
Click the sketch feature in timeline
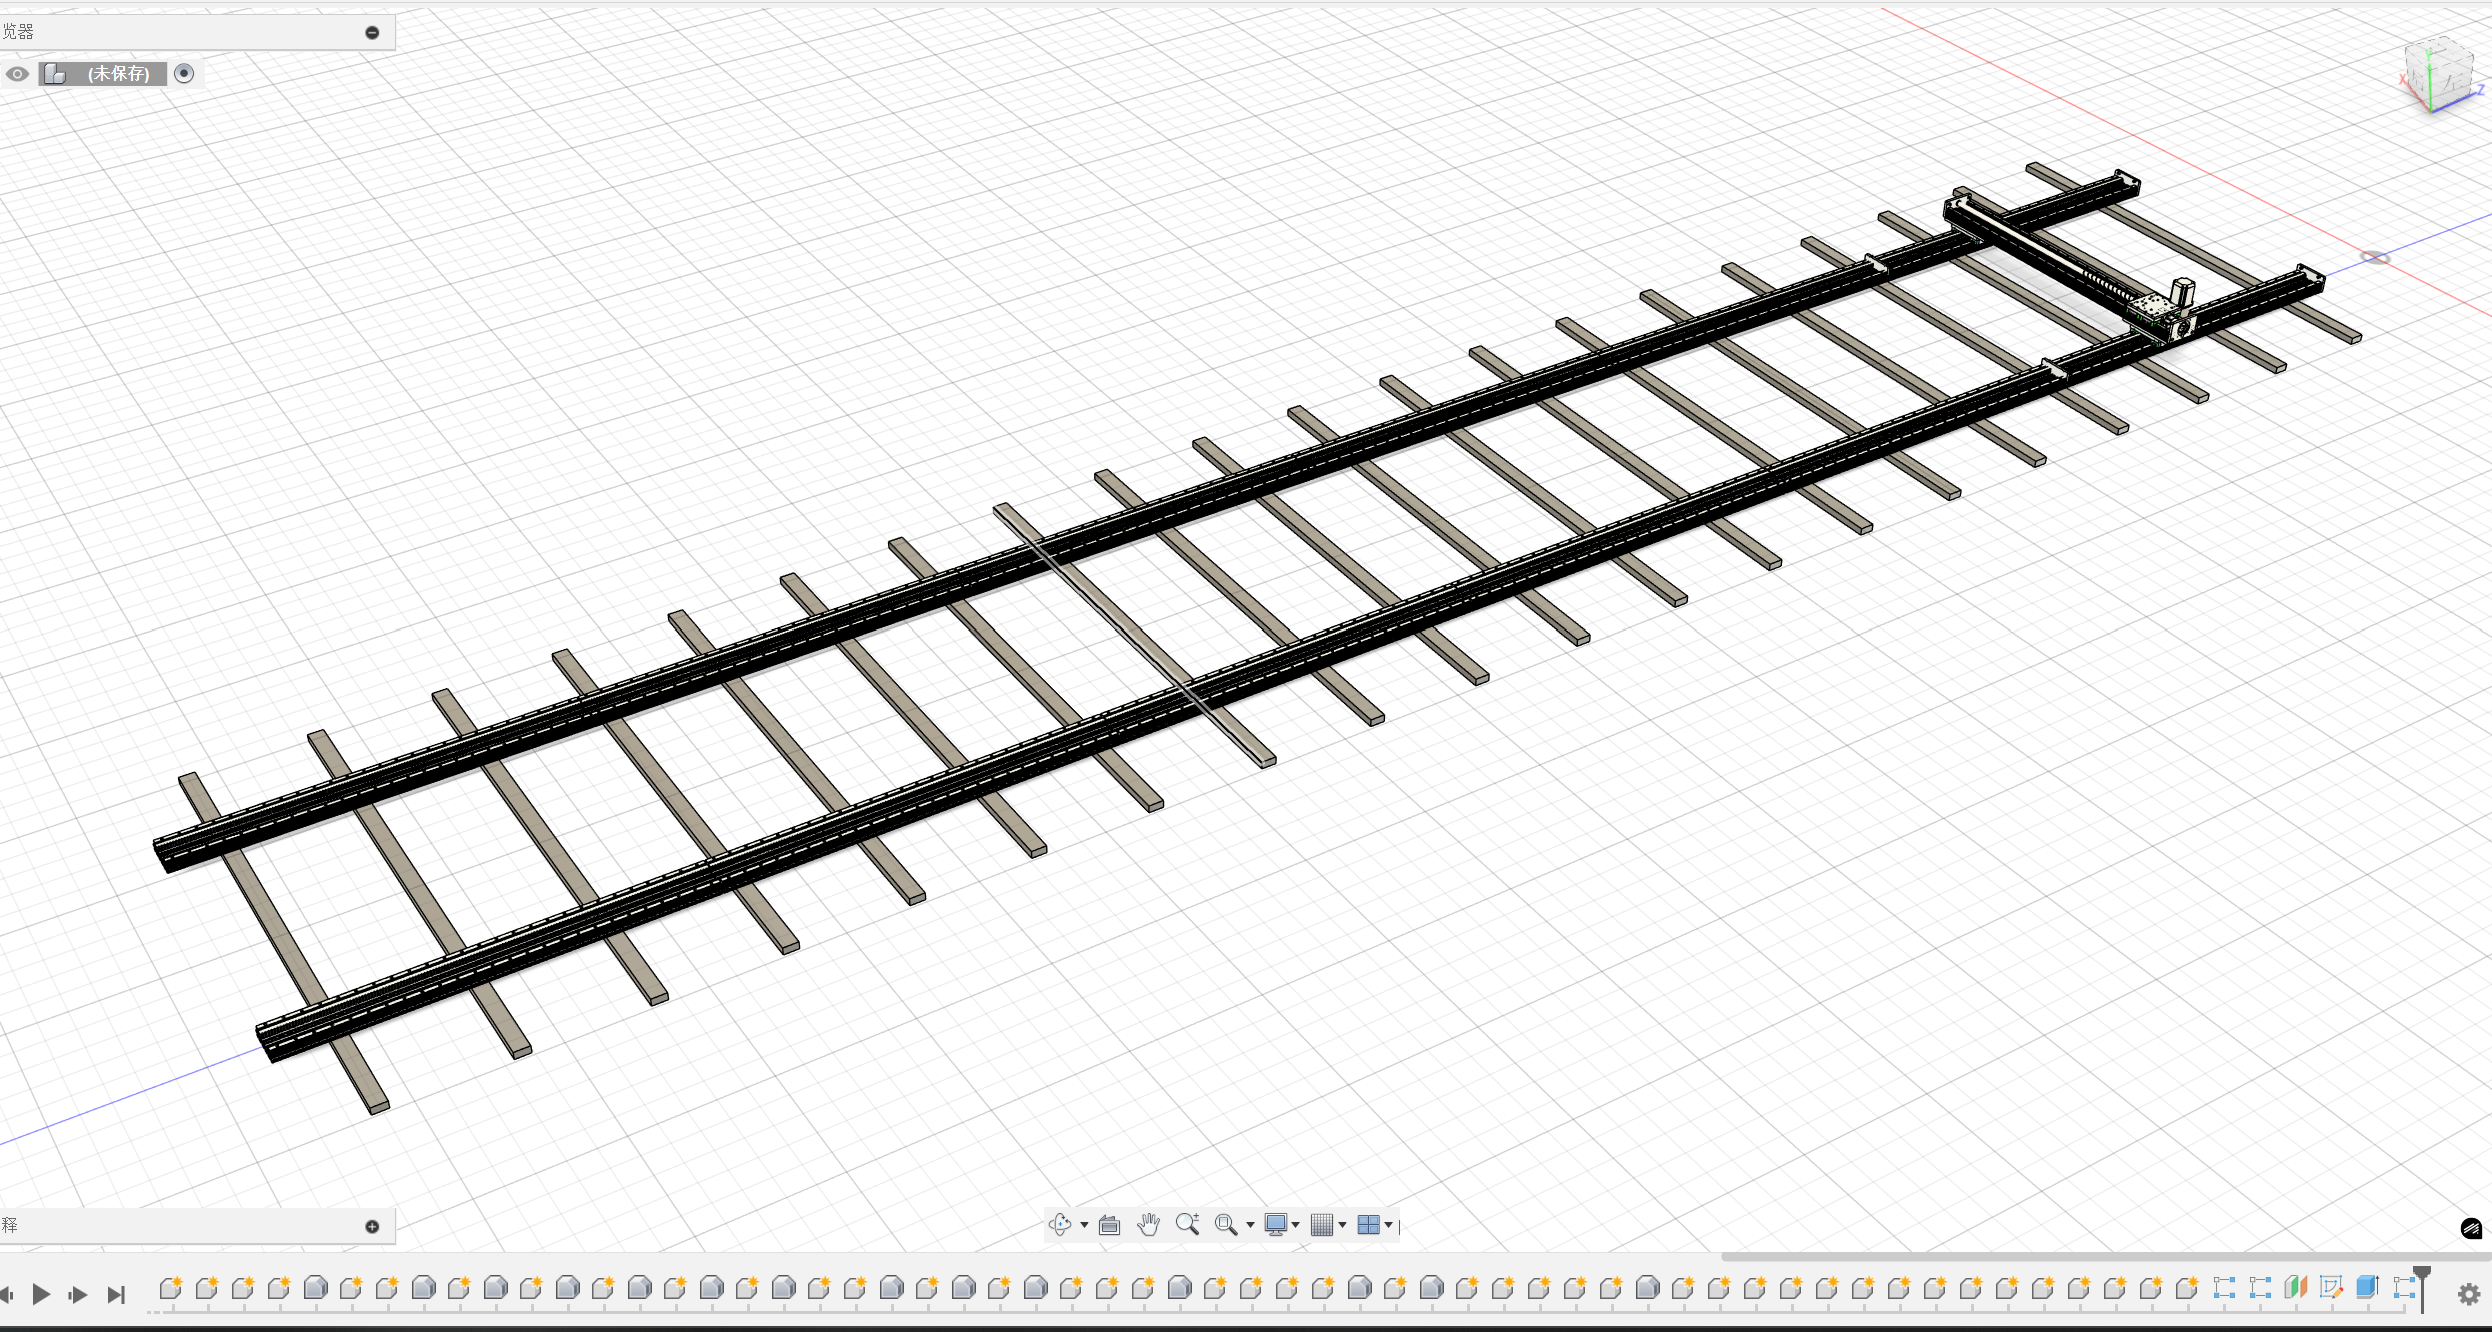pos(2331,1288)
